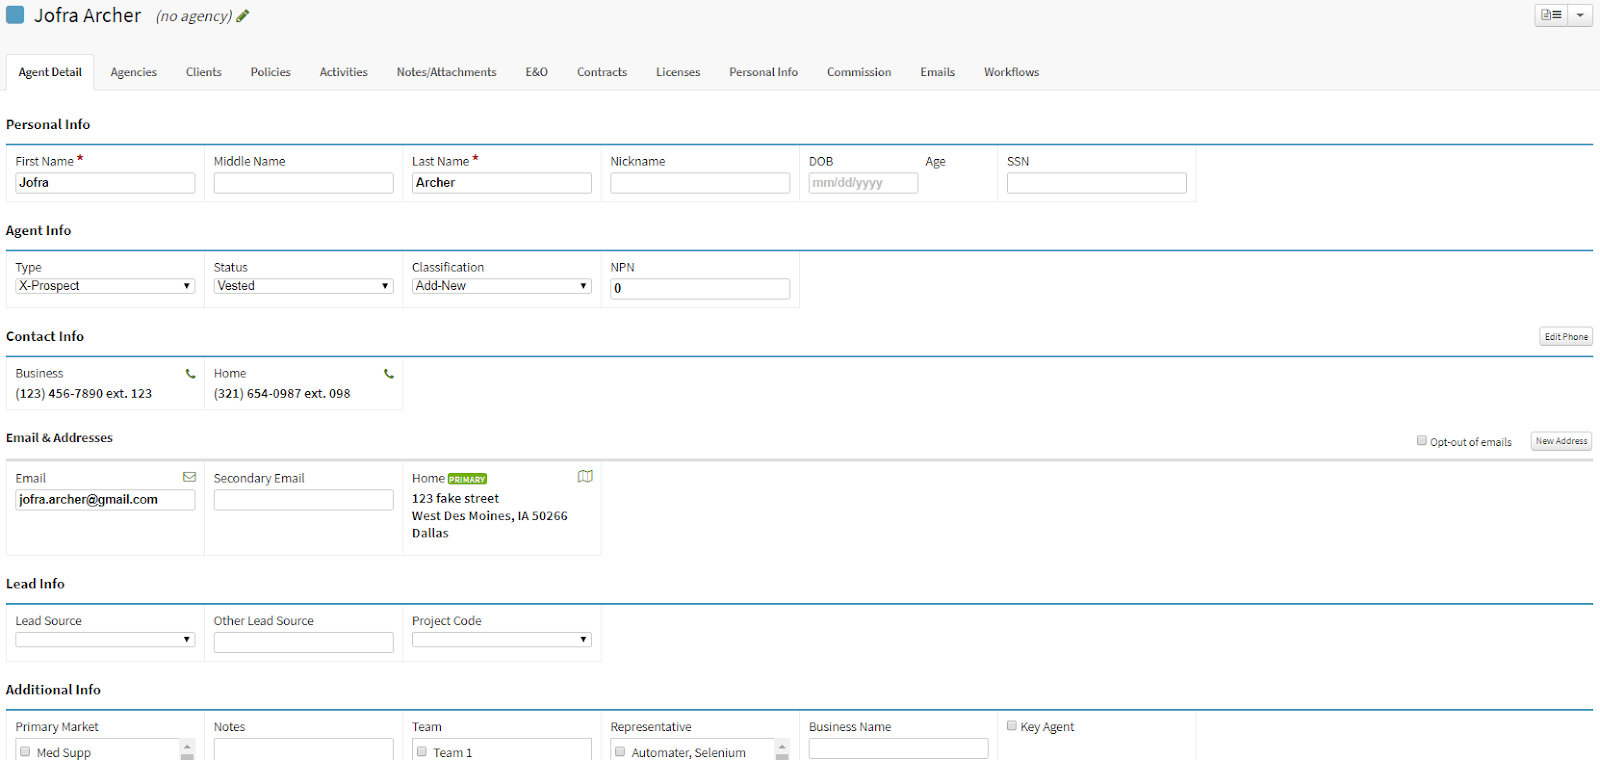Expand the caret menu at top right

pos(1580,15)
